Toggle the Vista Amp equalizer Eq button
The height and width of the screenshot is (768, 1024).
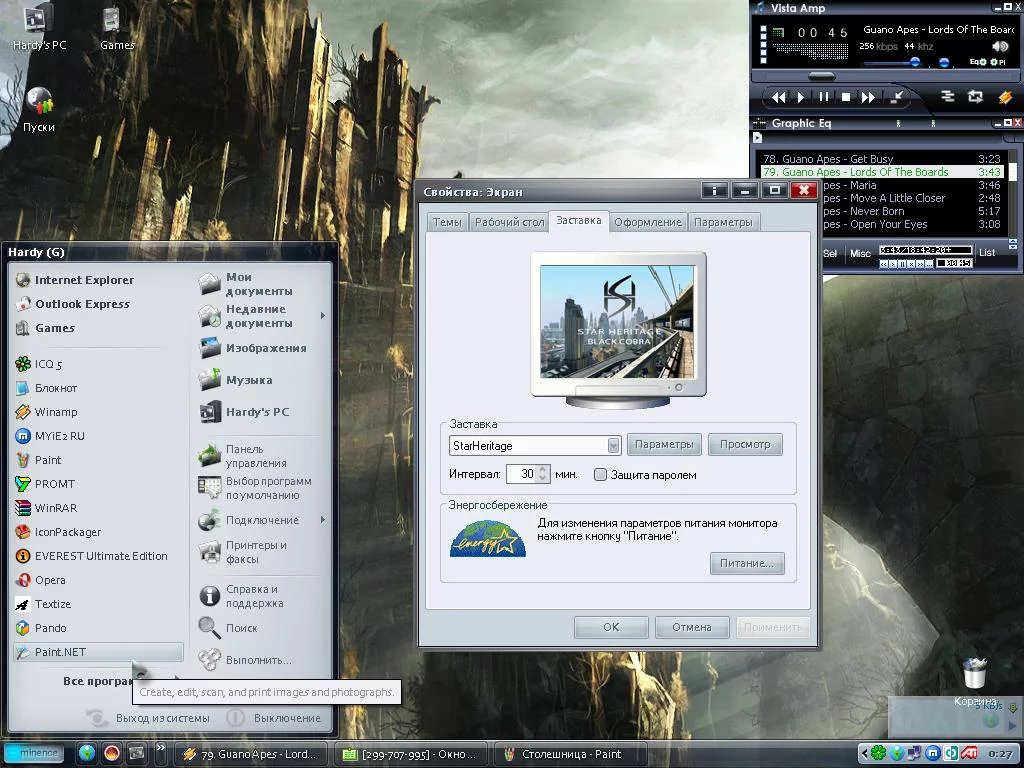978,62
